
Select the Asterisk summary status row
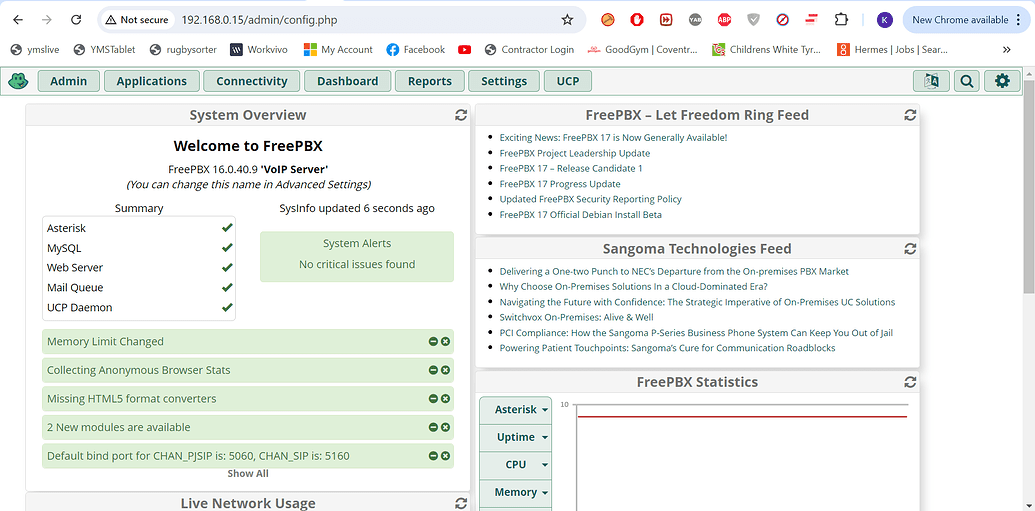[x=139, y=228]
